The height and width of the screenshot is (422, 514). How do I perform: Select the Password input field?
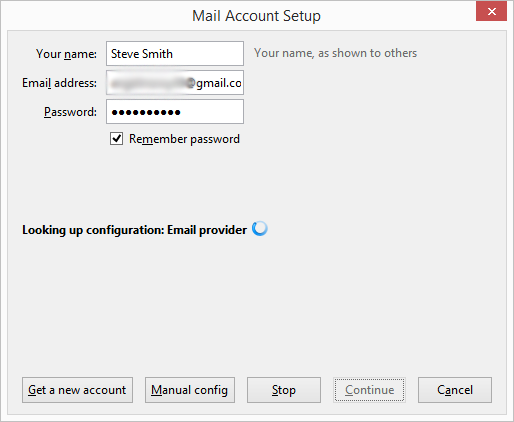pos(175,112)
